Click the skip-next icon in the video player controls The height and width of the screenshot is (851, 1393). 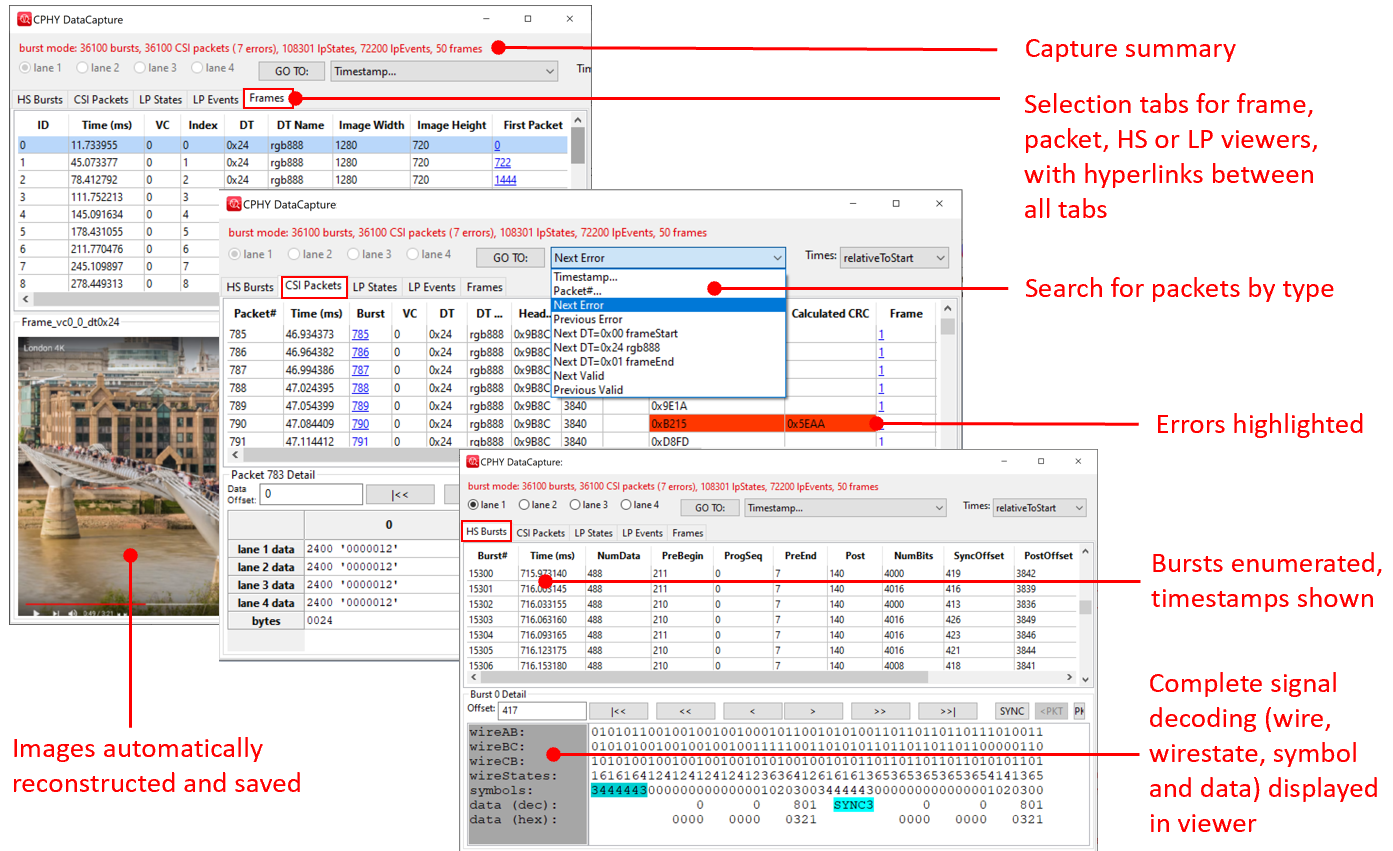(56, 613)
